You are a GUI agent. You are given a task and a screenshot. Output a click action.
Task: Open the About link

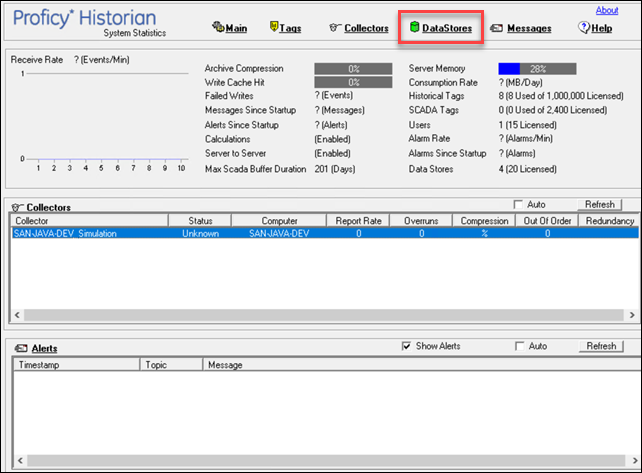tap(607, 10)
